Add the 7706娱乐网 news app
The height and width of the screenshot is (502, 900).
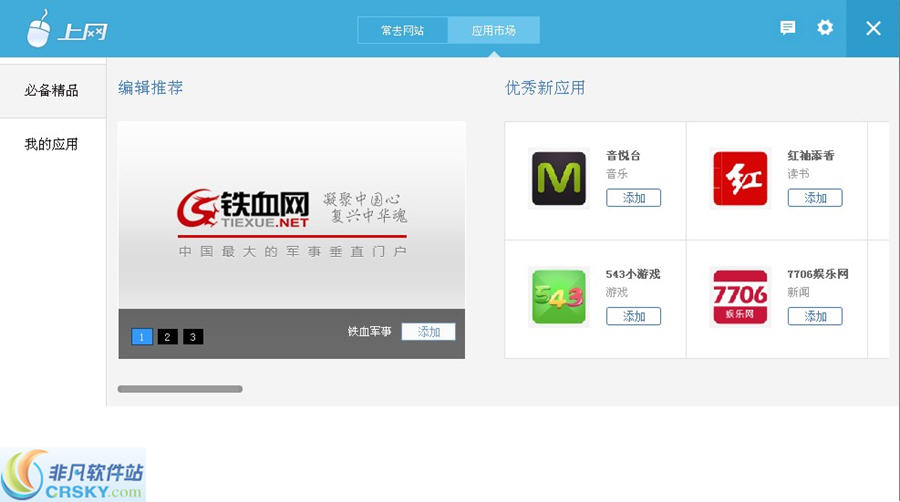click(x=815, y=316)
